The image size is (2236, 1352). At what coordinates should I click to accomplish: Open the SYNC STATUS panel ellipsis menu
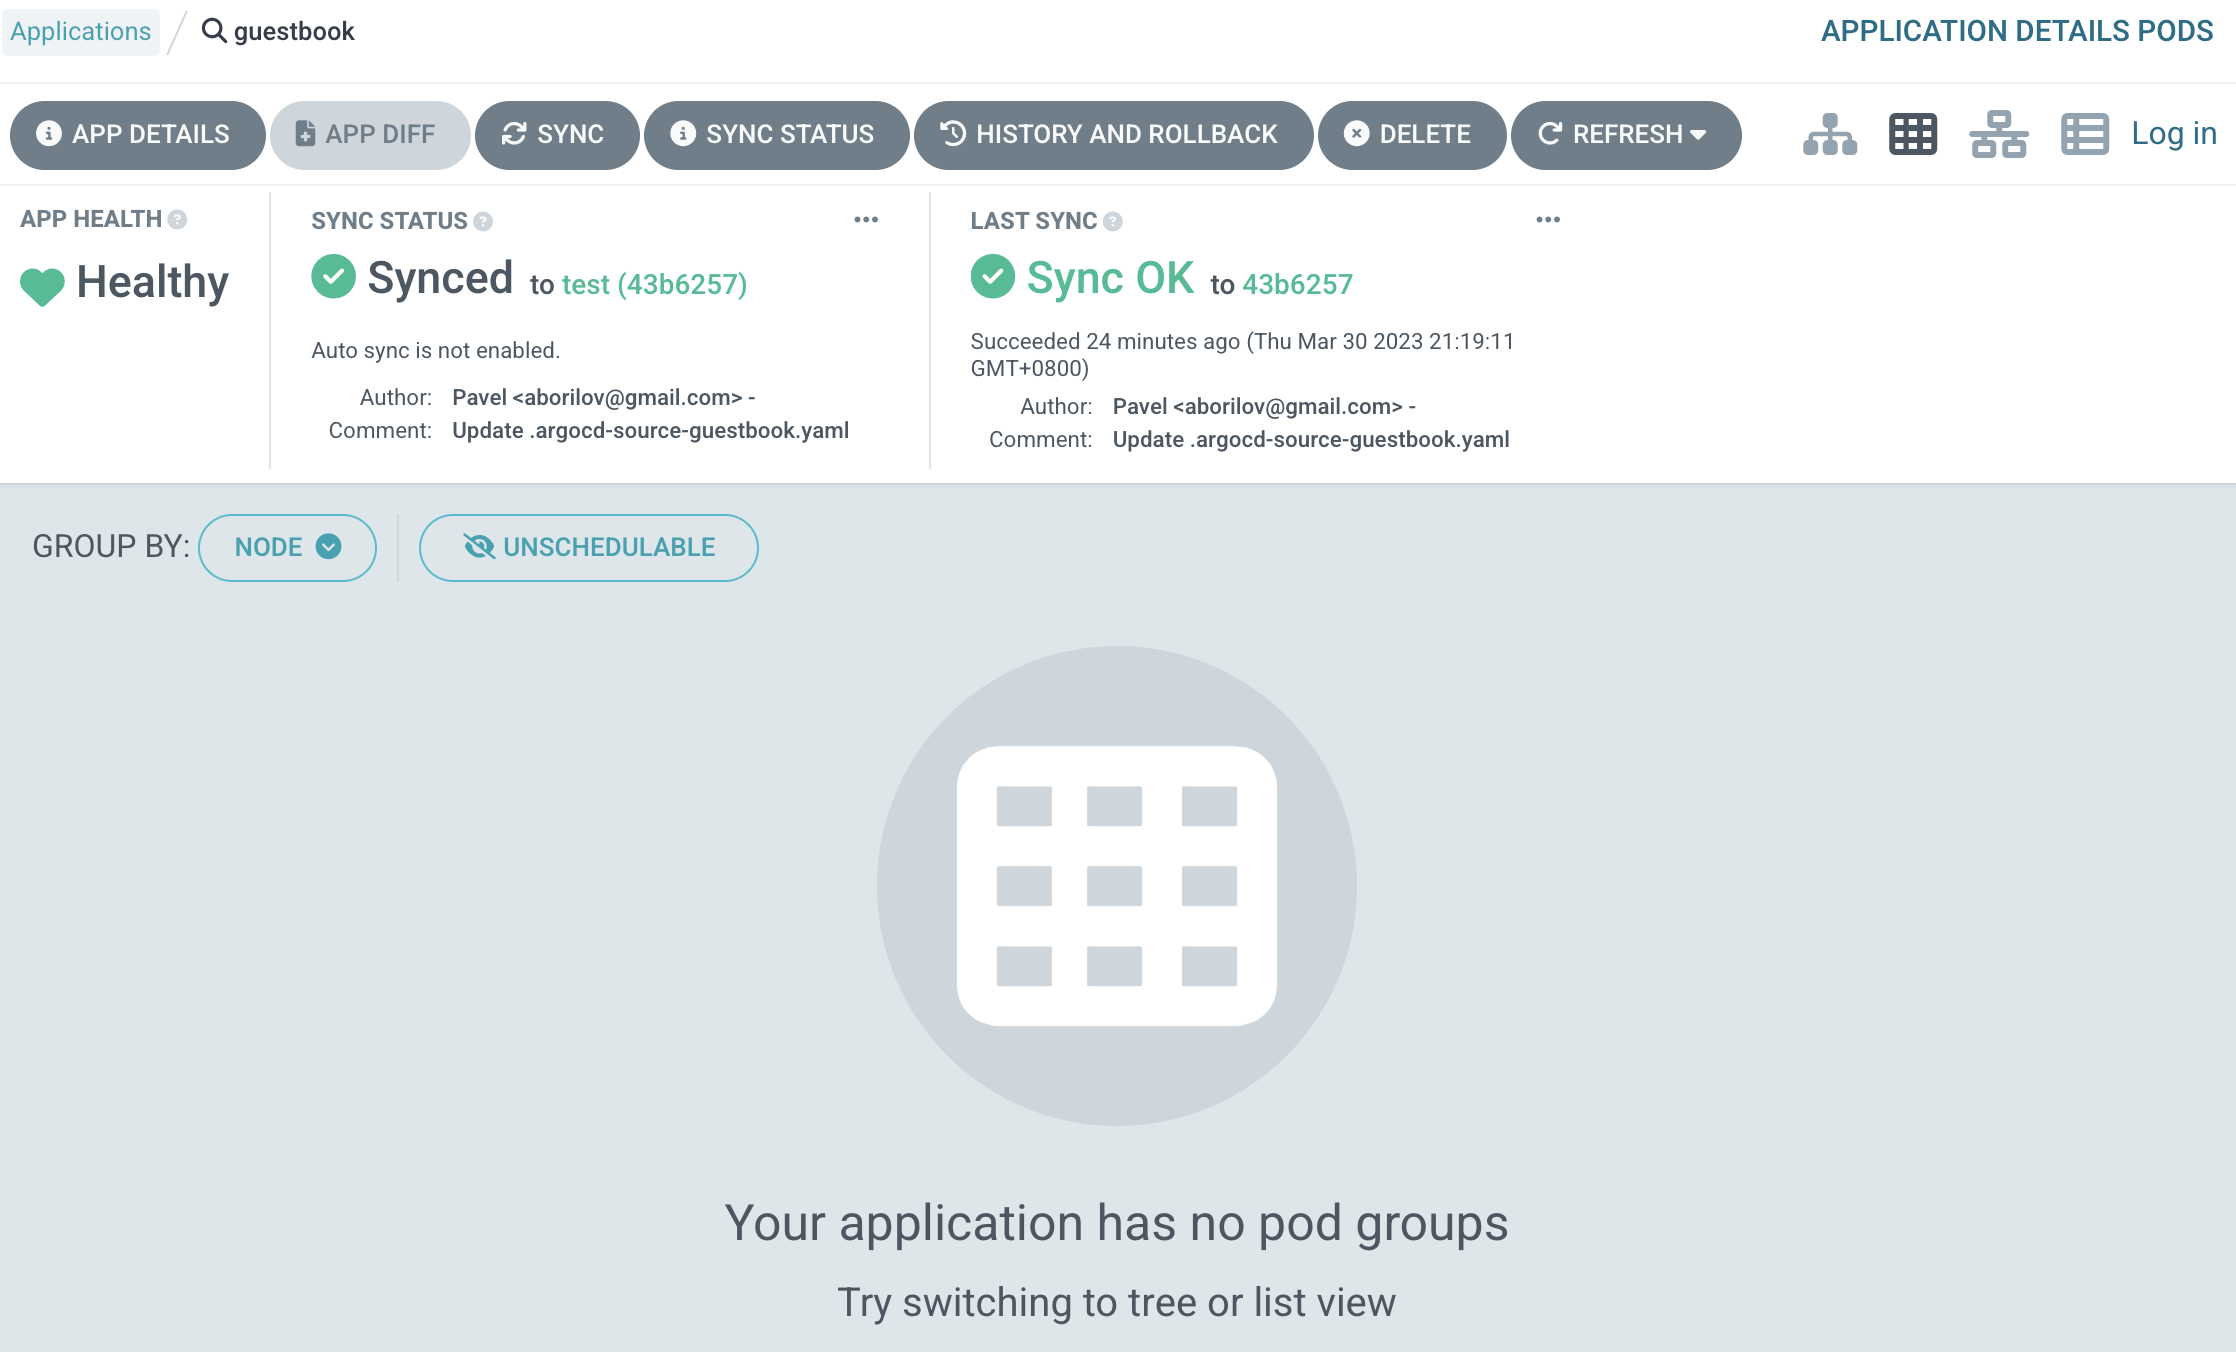(x=864, y=219)
